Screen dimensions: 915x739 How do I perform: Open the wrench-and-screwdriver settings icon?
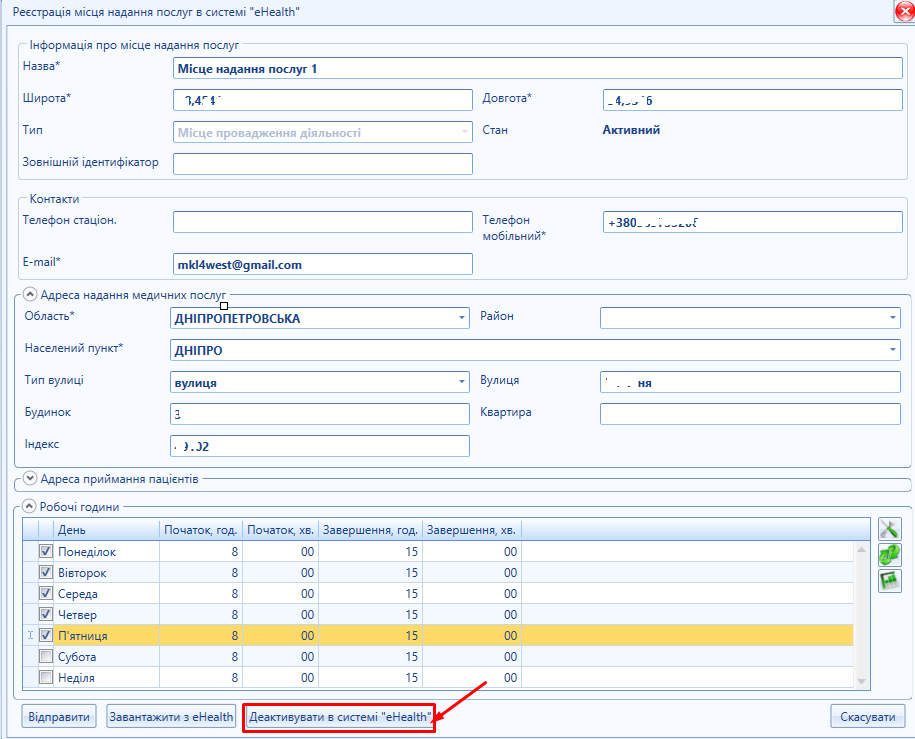tap(889, 529)
